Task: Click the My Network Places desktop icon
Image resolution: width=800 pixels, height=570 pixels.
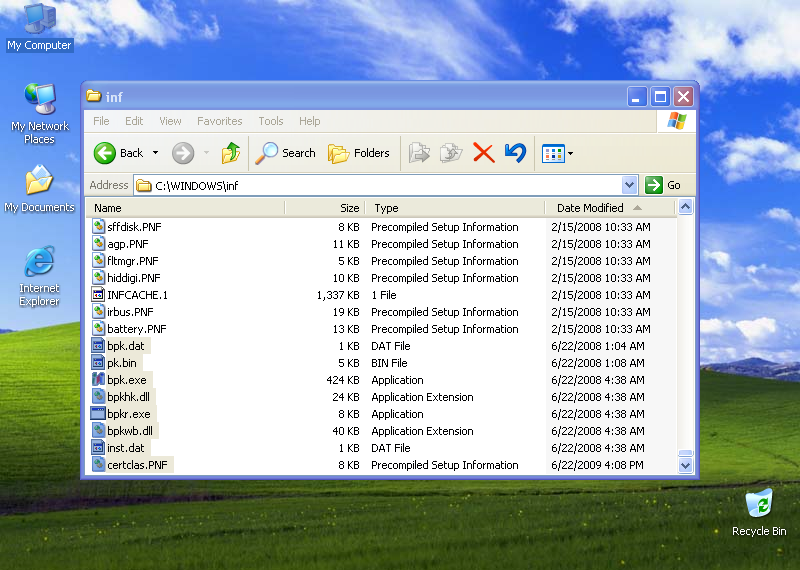Action: pos(40,99)
